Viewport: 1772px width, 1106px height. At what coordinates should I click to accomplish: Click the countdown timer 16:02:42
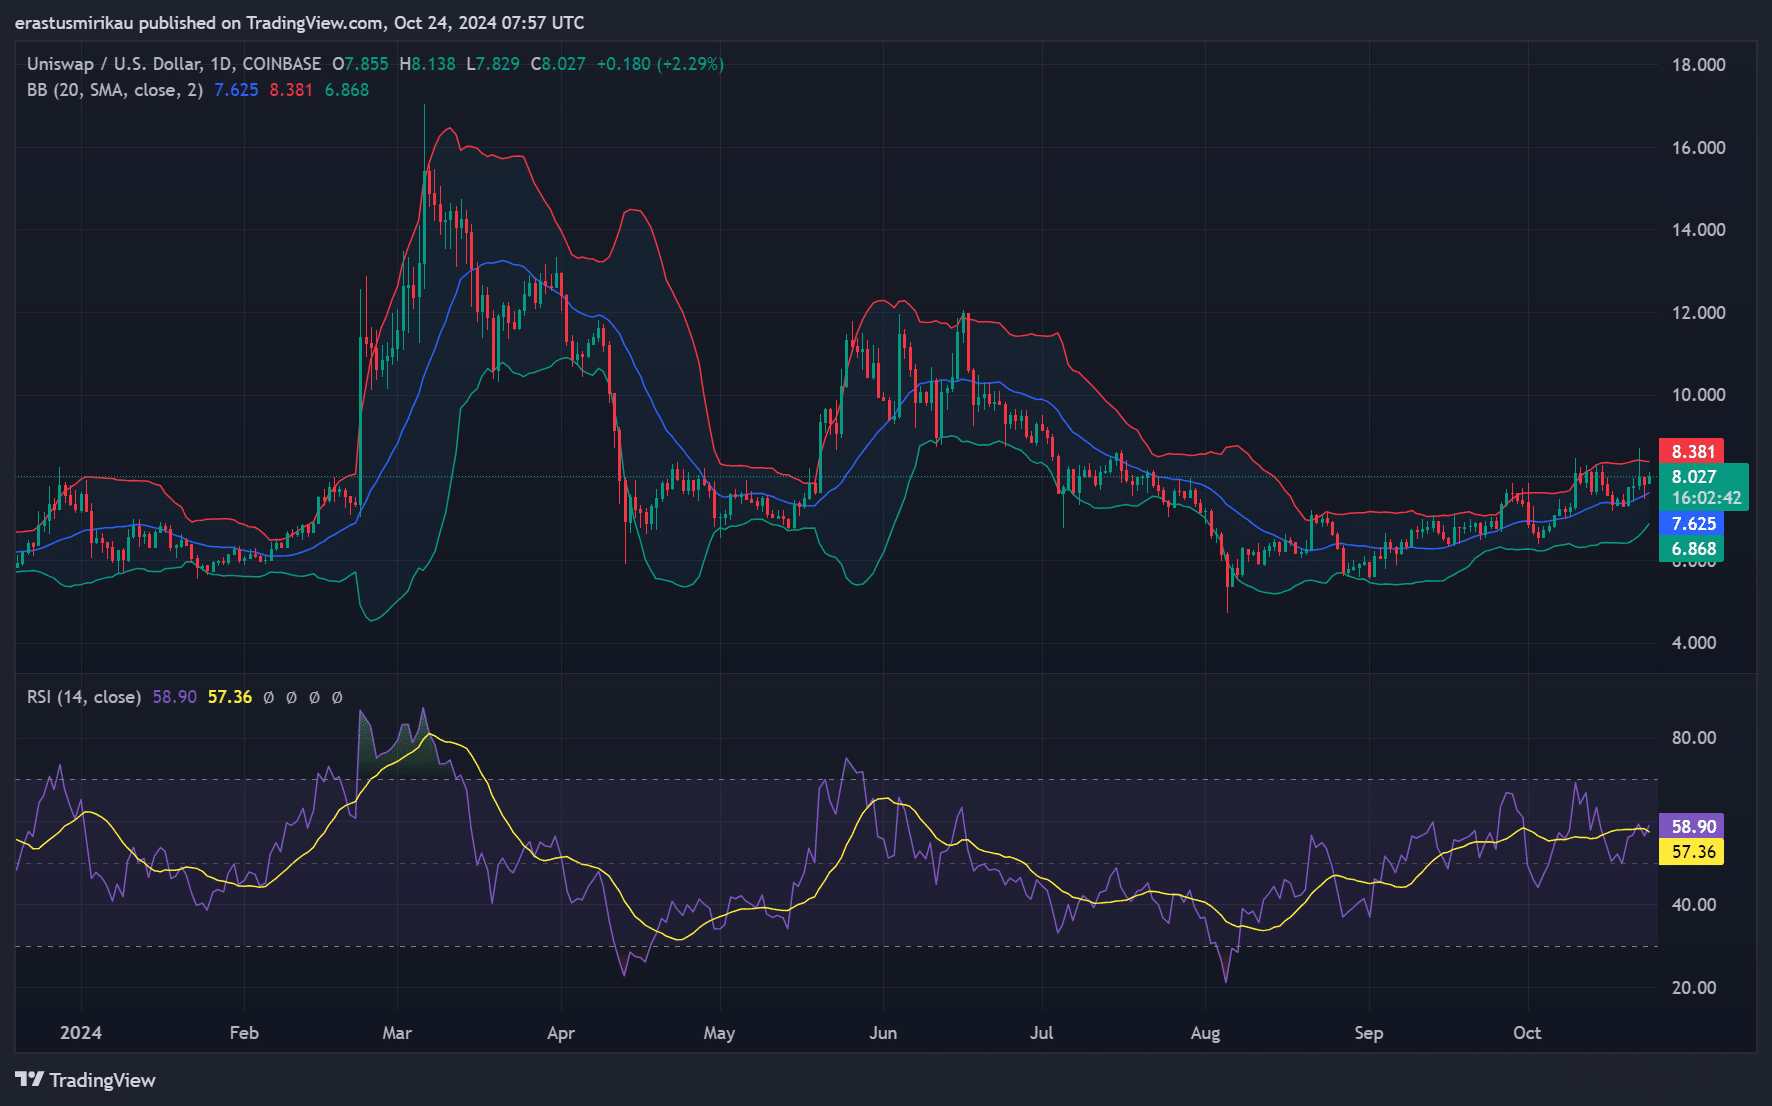pyautogui.click(x=1706, y=498)
